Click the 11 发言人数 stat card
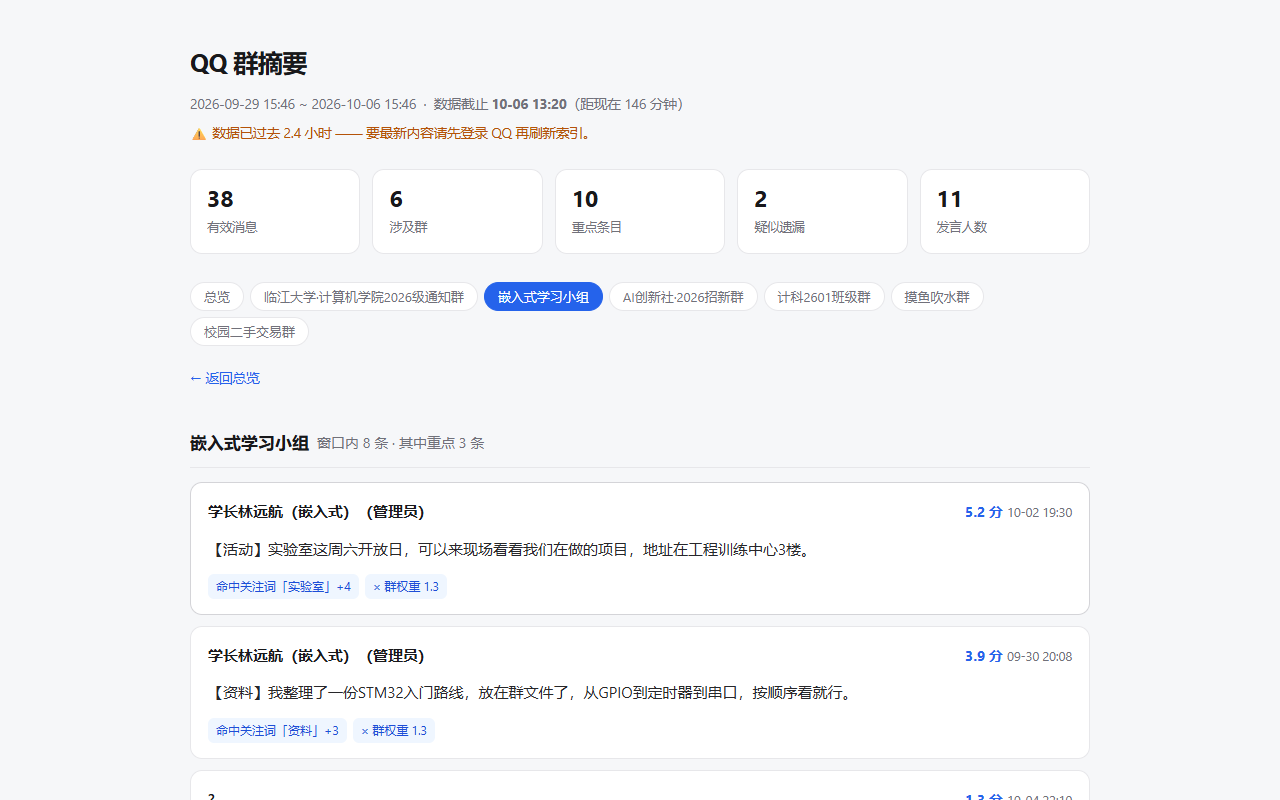Screen dimensions: 1280x800 tap(1005, 211)
